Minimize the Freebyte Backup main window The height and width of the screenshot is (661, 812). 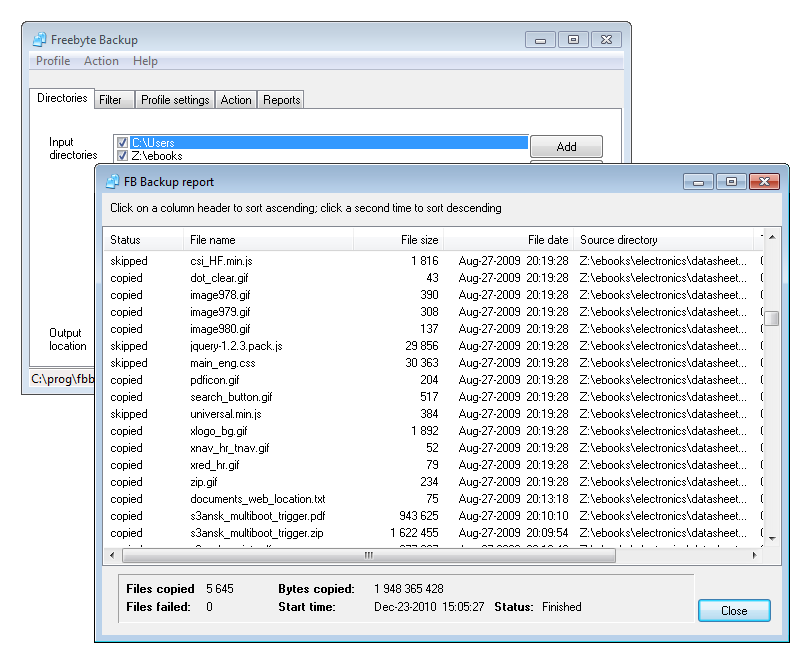[x=540, y=40]
